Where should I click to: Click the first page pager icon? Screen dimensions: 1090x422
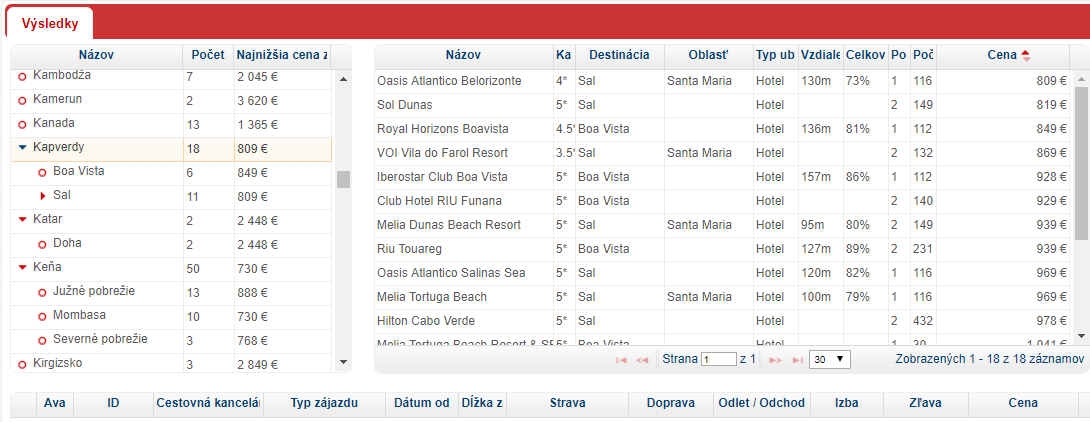tap(622, 359)
